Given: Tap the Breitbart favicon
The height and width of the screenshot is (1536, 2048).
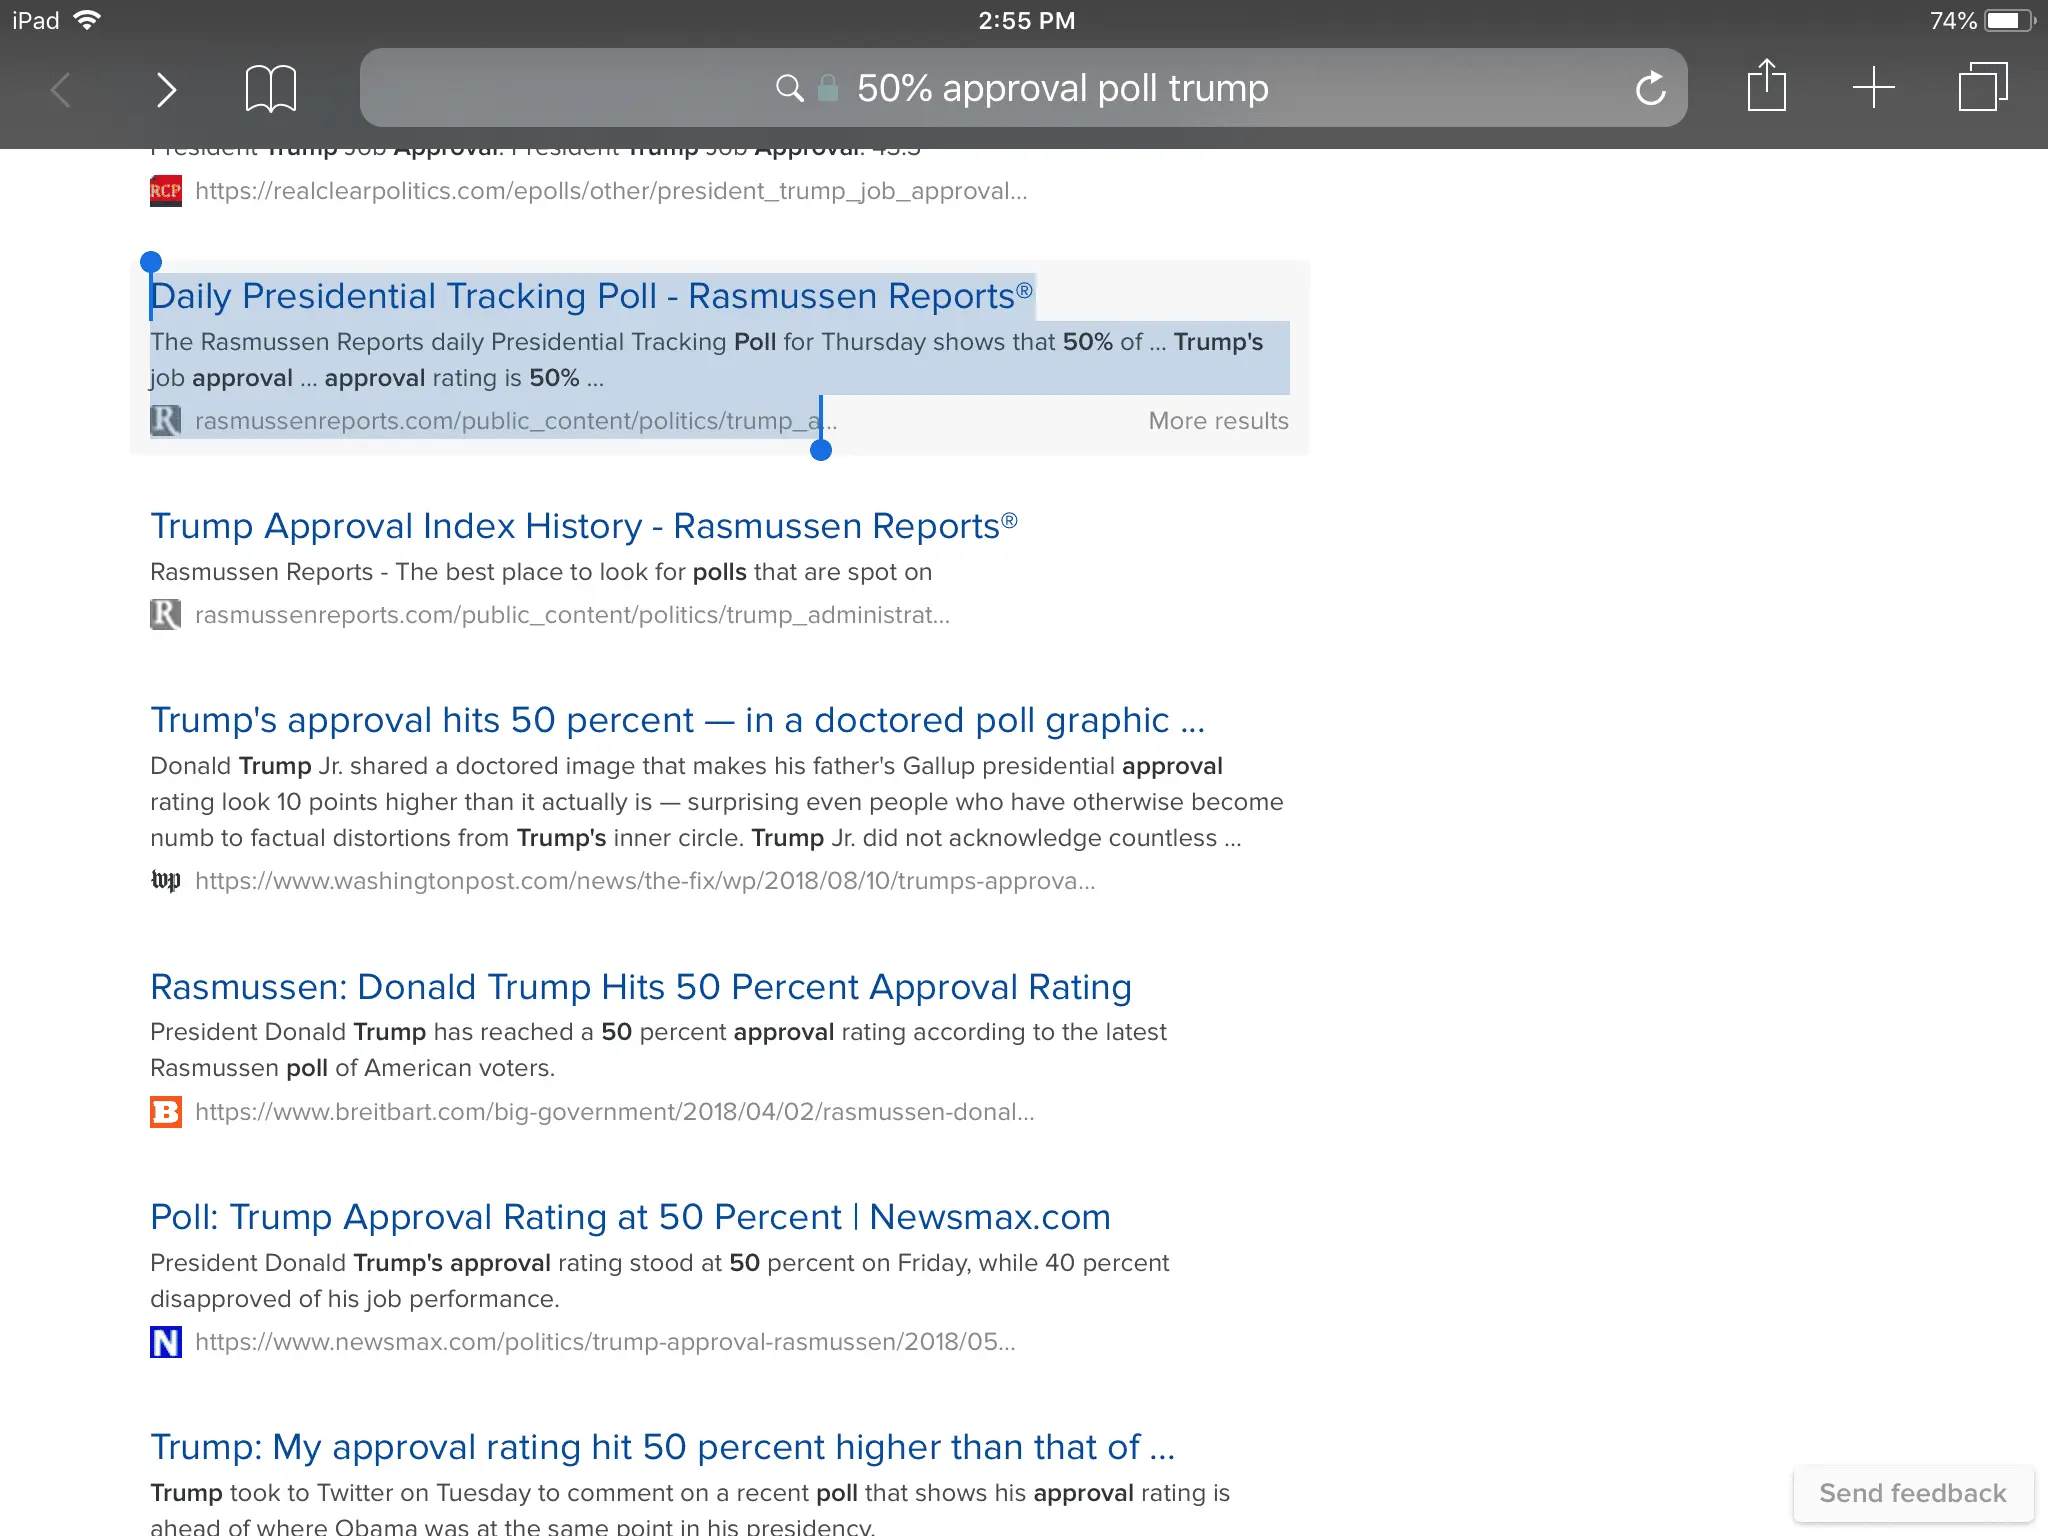Looking at the screenshot, I should tap(166, 1112).
